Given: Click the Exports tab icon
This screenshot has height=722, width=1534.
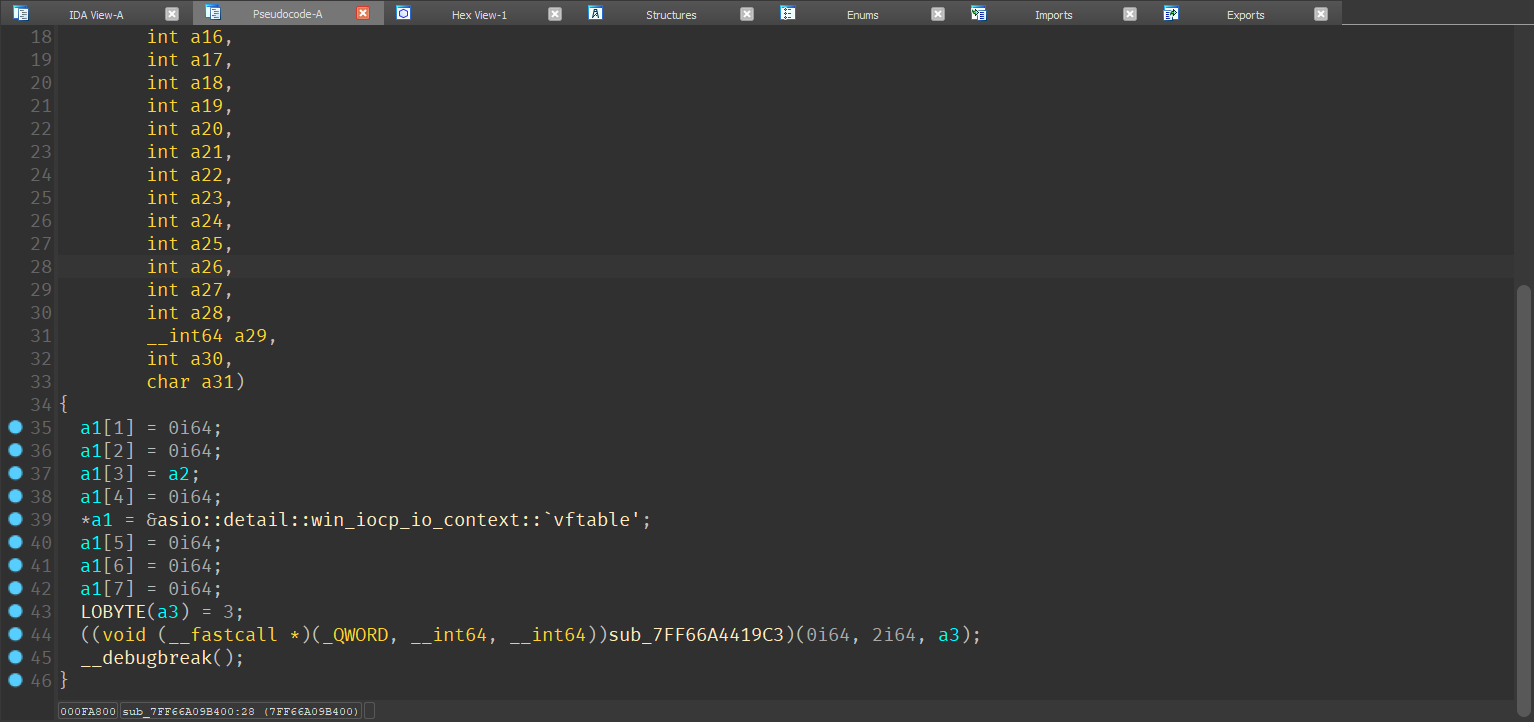Looking at the screenshot, I should (1170, 13).
